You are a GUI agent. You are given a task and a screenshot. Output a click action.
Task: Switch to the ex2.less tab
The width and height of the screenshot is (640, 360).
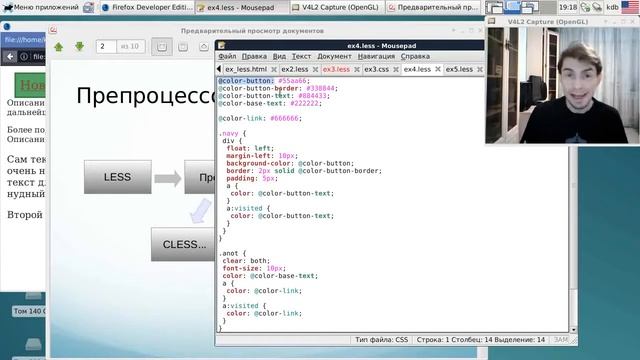pos(295,69)
